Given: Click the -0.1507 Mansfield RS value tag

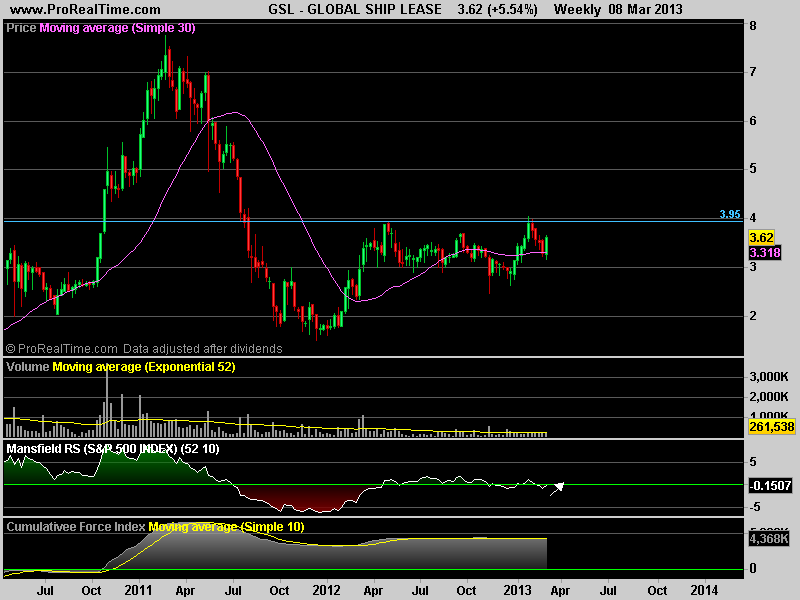Looking at the screenshot, I should pyautogui.click(x=770, y=485).
